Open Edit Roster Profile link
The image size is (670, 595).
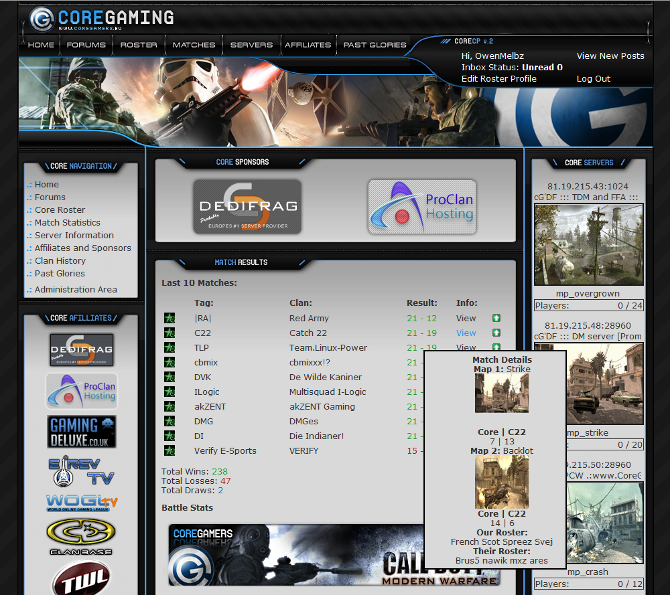pyautogui.click(x=499, y=79)
